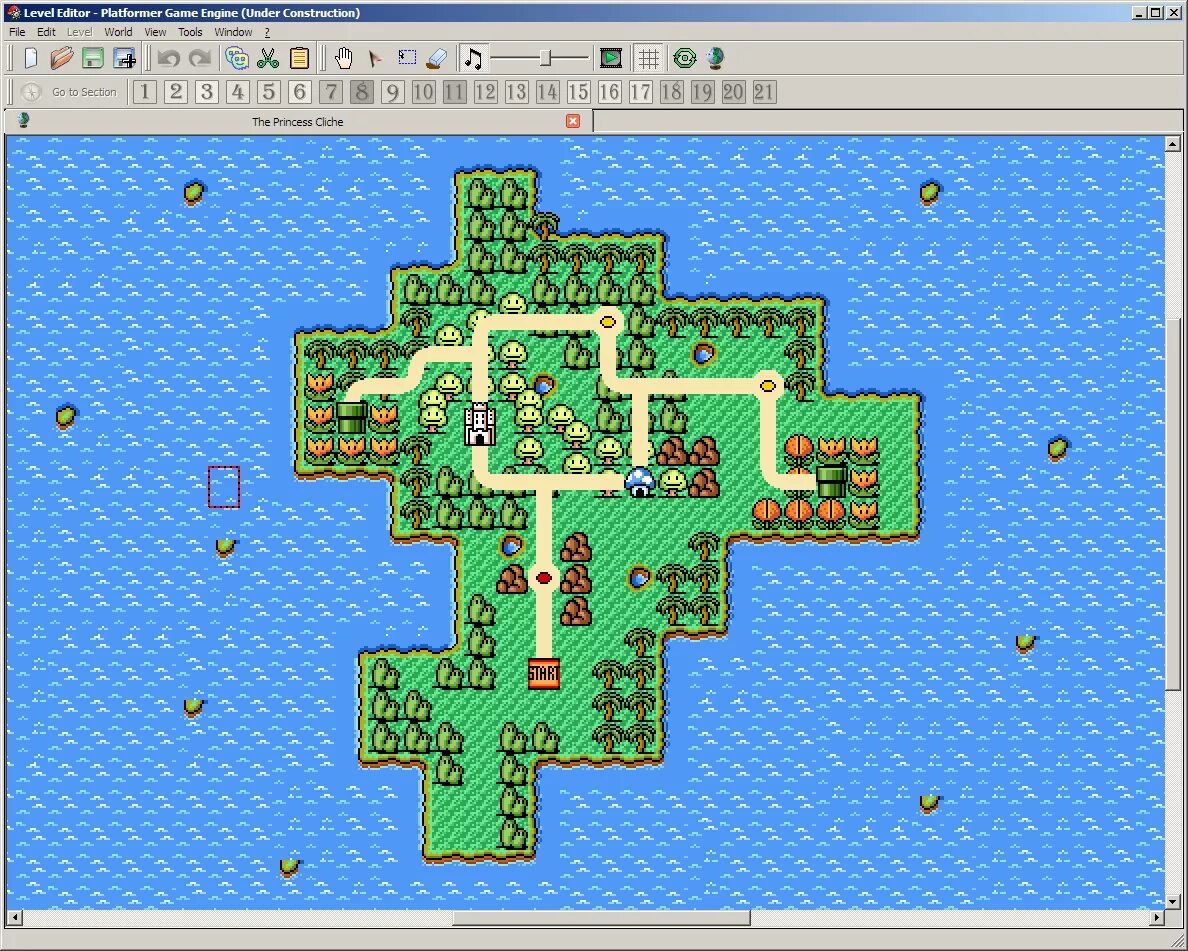This screenshot has height=951, width=1188.
Task: Adjust the music volume slider handle
Action: tap(545, 58)
